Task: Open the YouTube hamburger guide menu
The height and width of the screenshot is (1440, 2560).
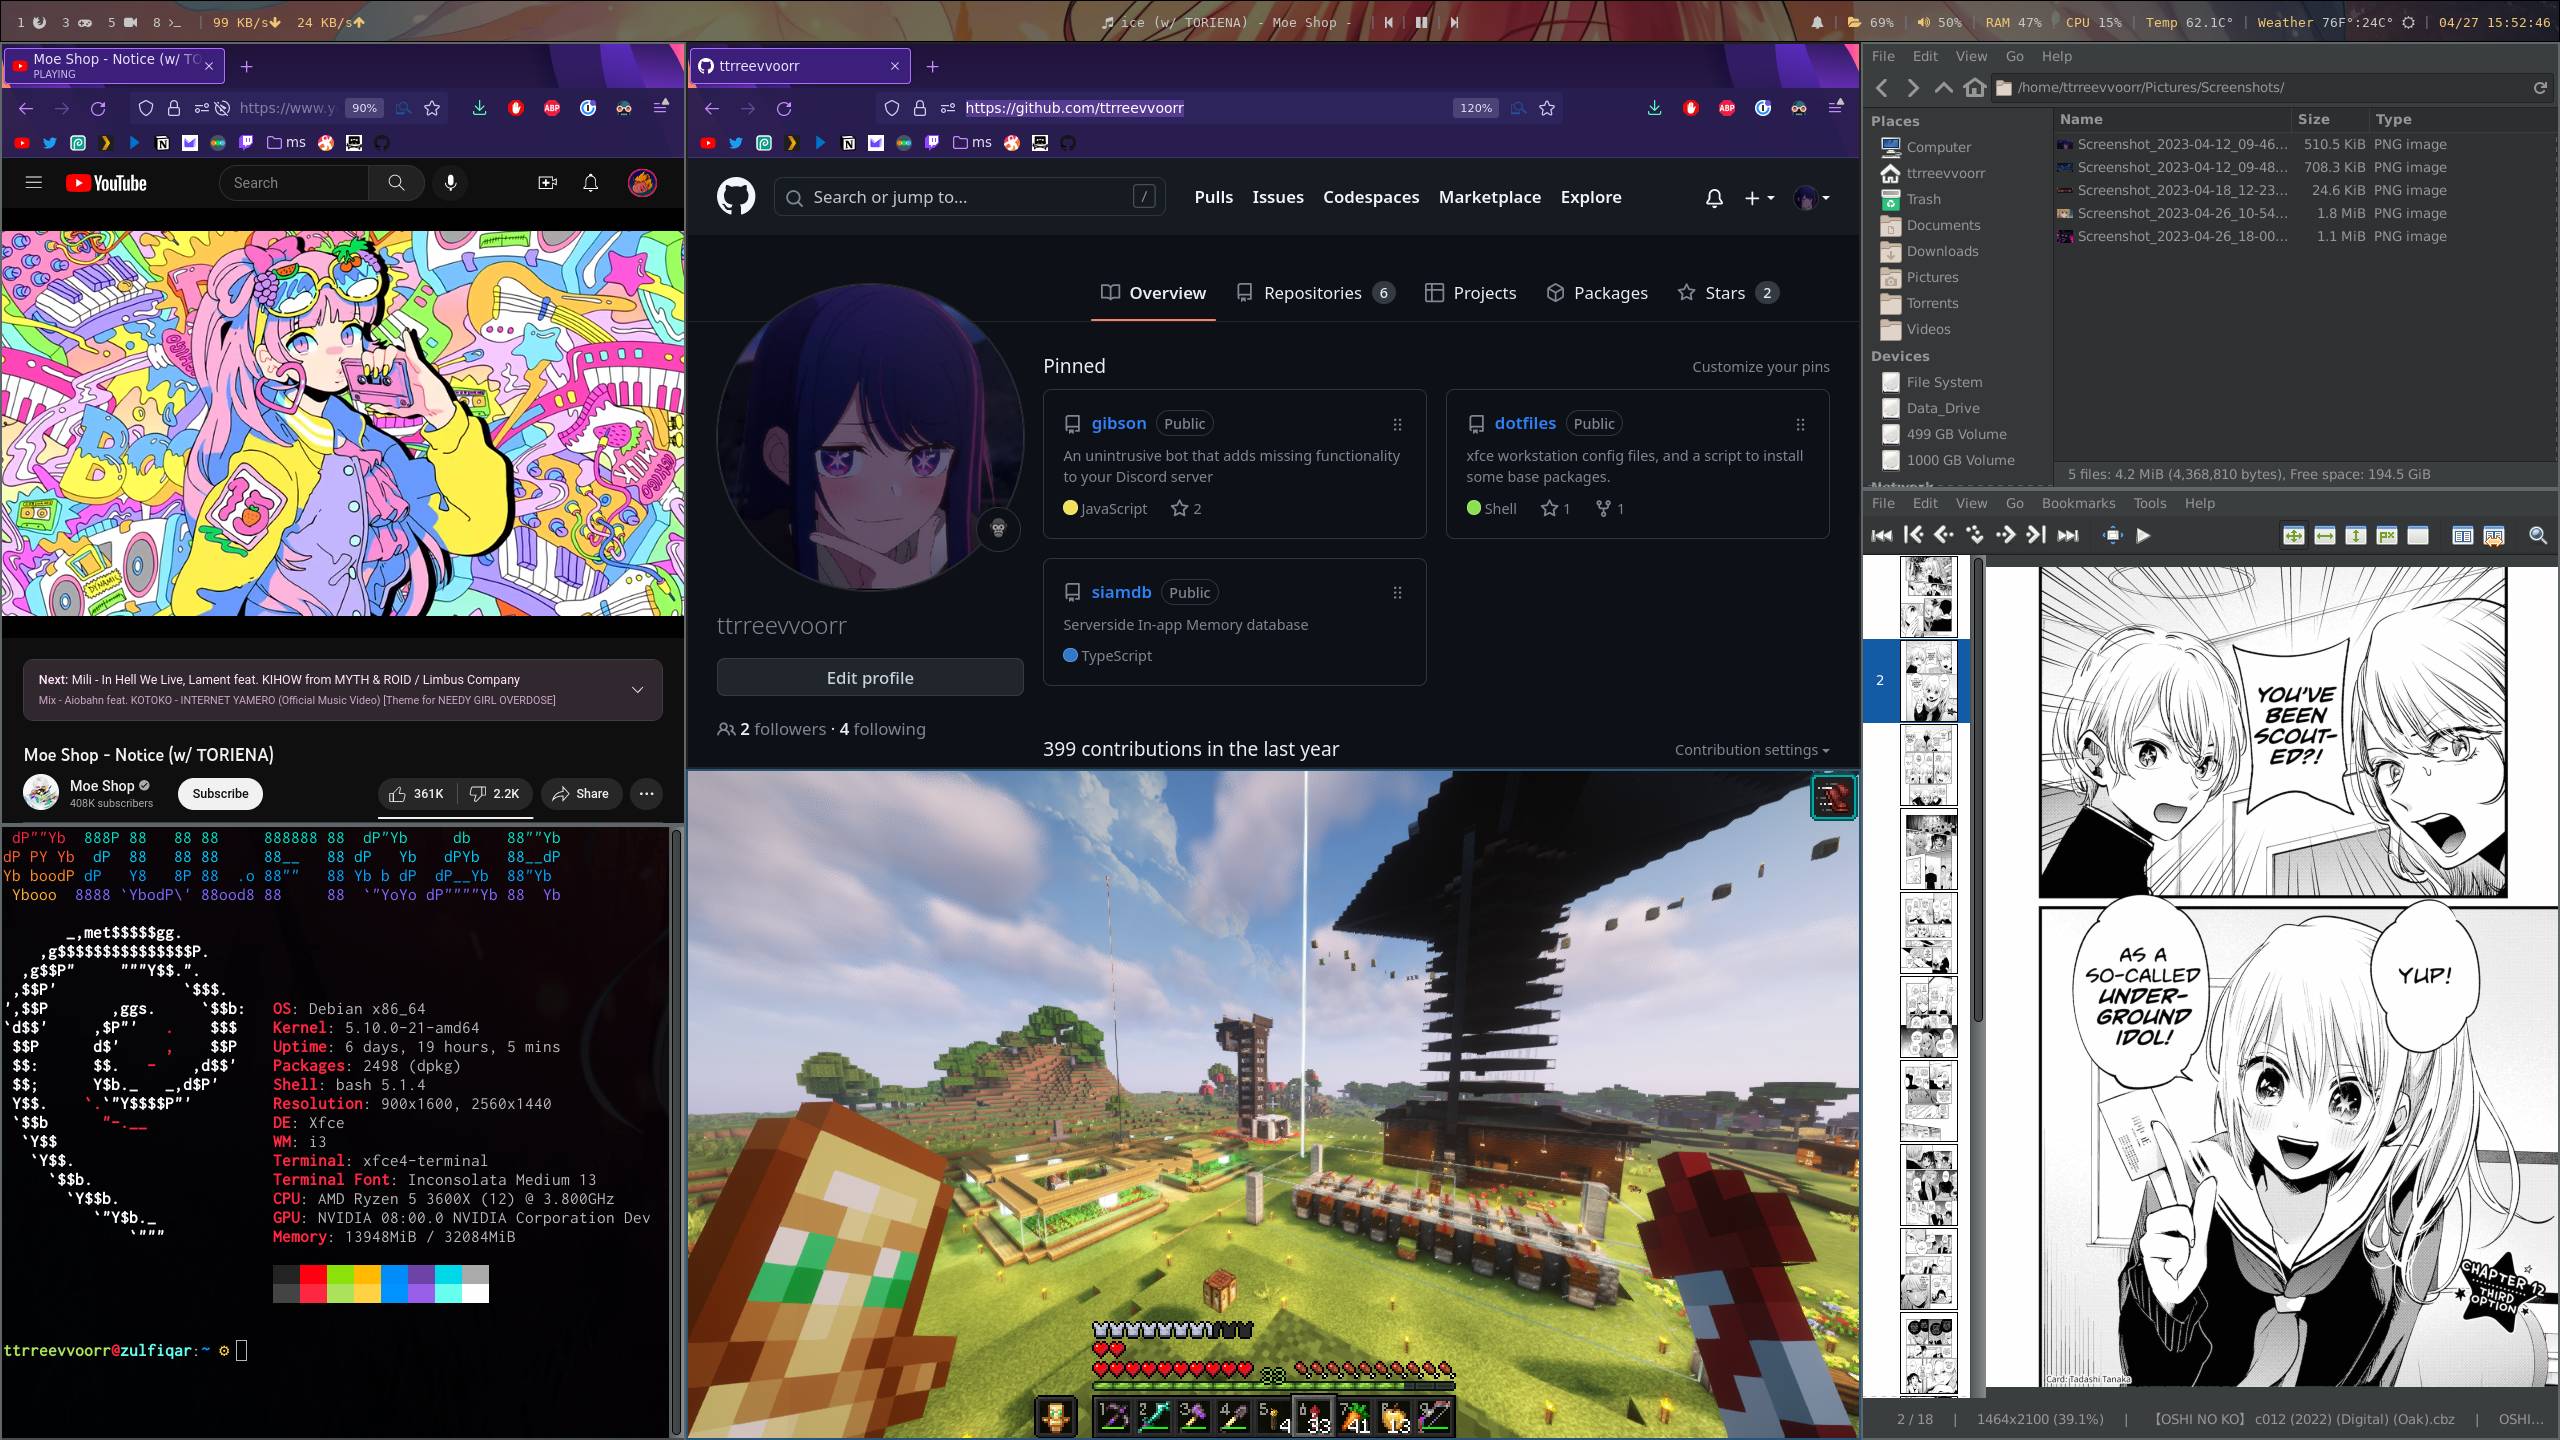Action: point(34,183)
